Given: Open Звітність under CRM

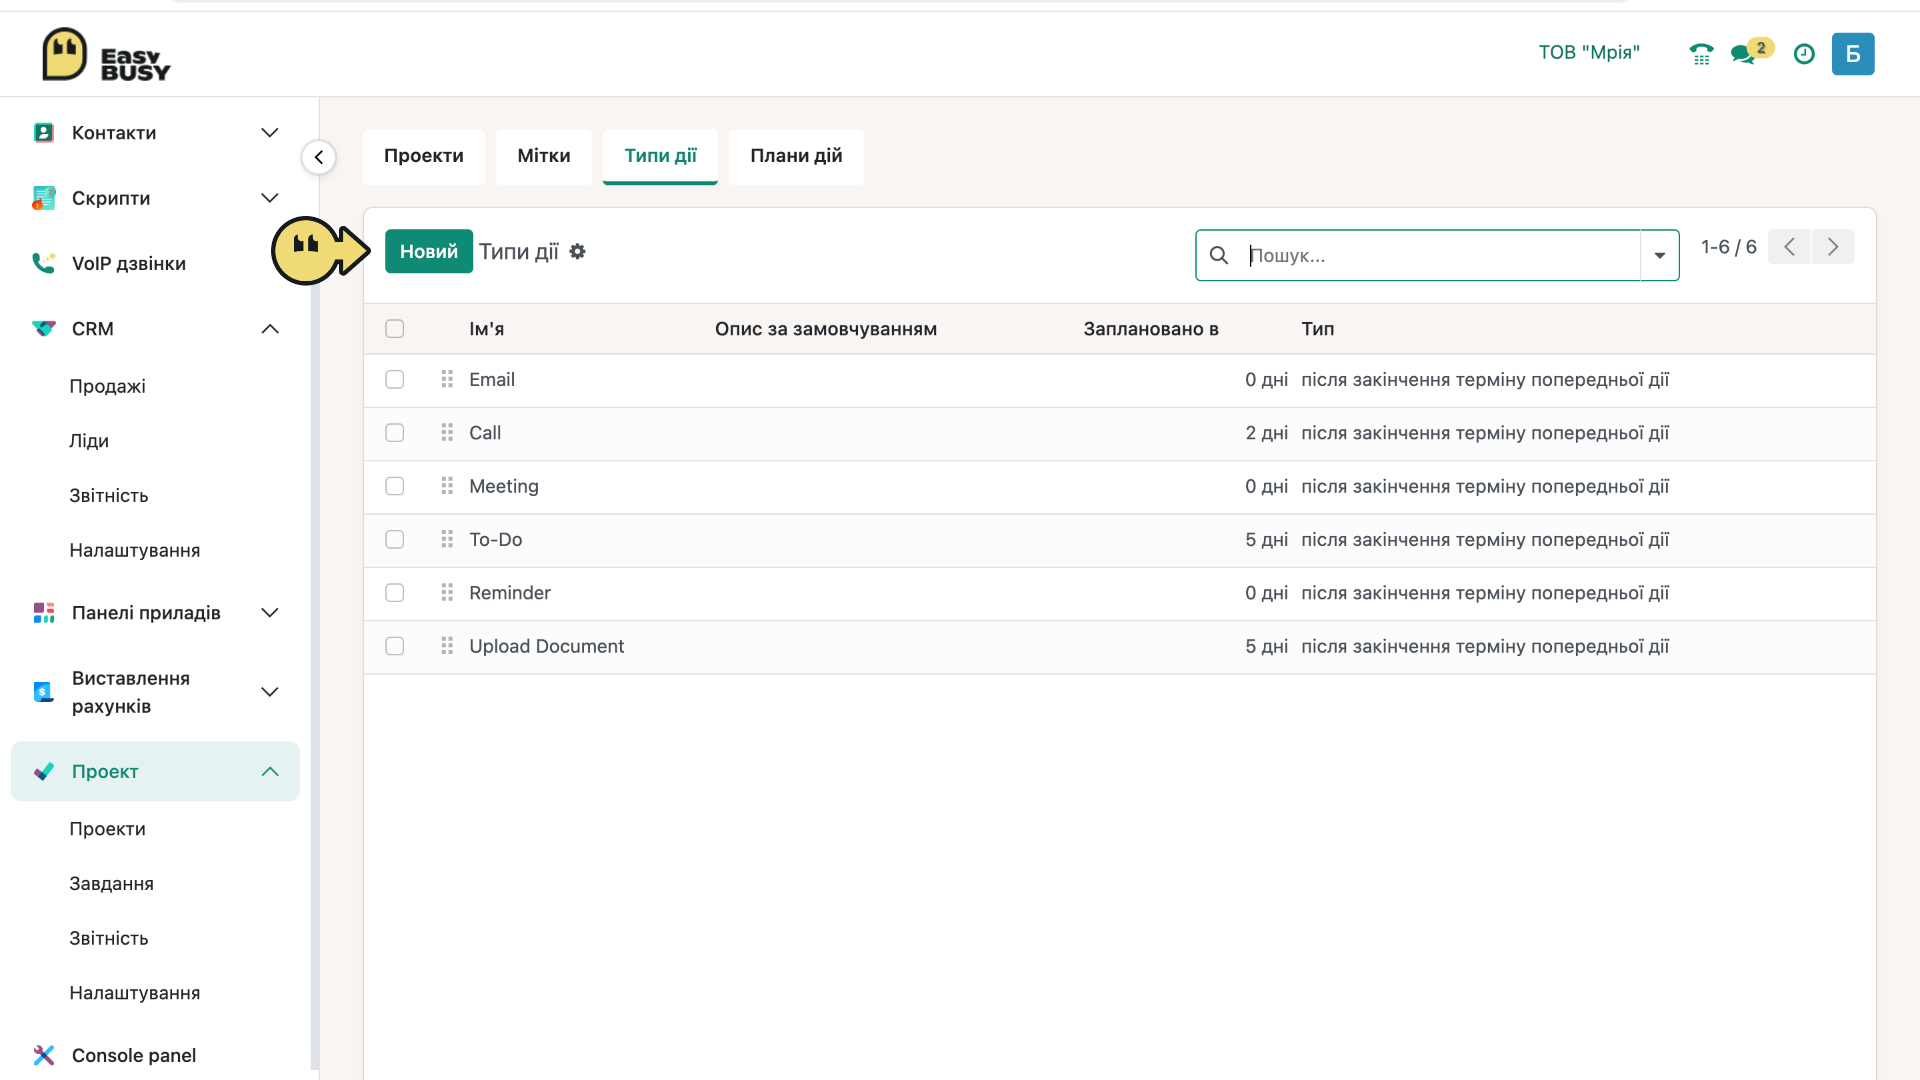Looking at the screenshot, I should pos(109,496).
